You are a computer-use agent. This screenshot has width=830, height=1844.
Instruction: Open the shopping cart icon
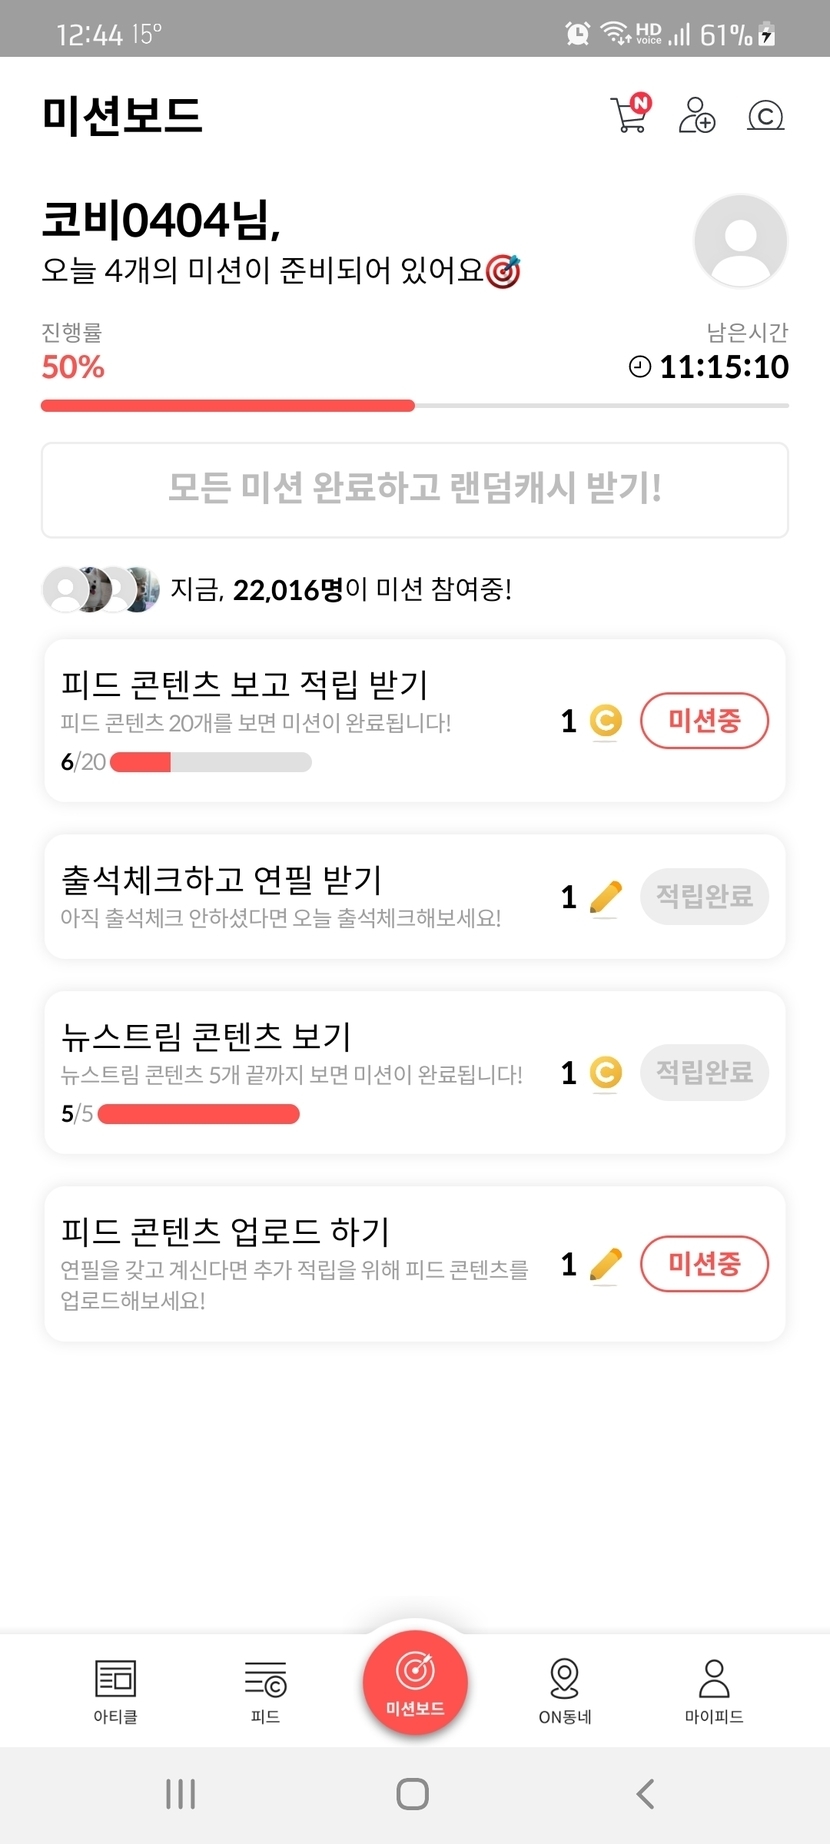(x=629, y=115)
